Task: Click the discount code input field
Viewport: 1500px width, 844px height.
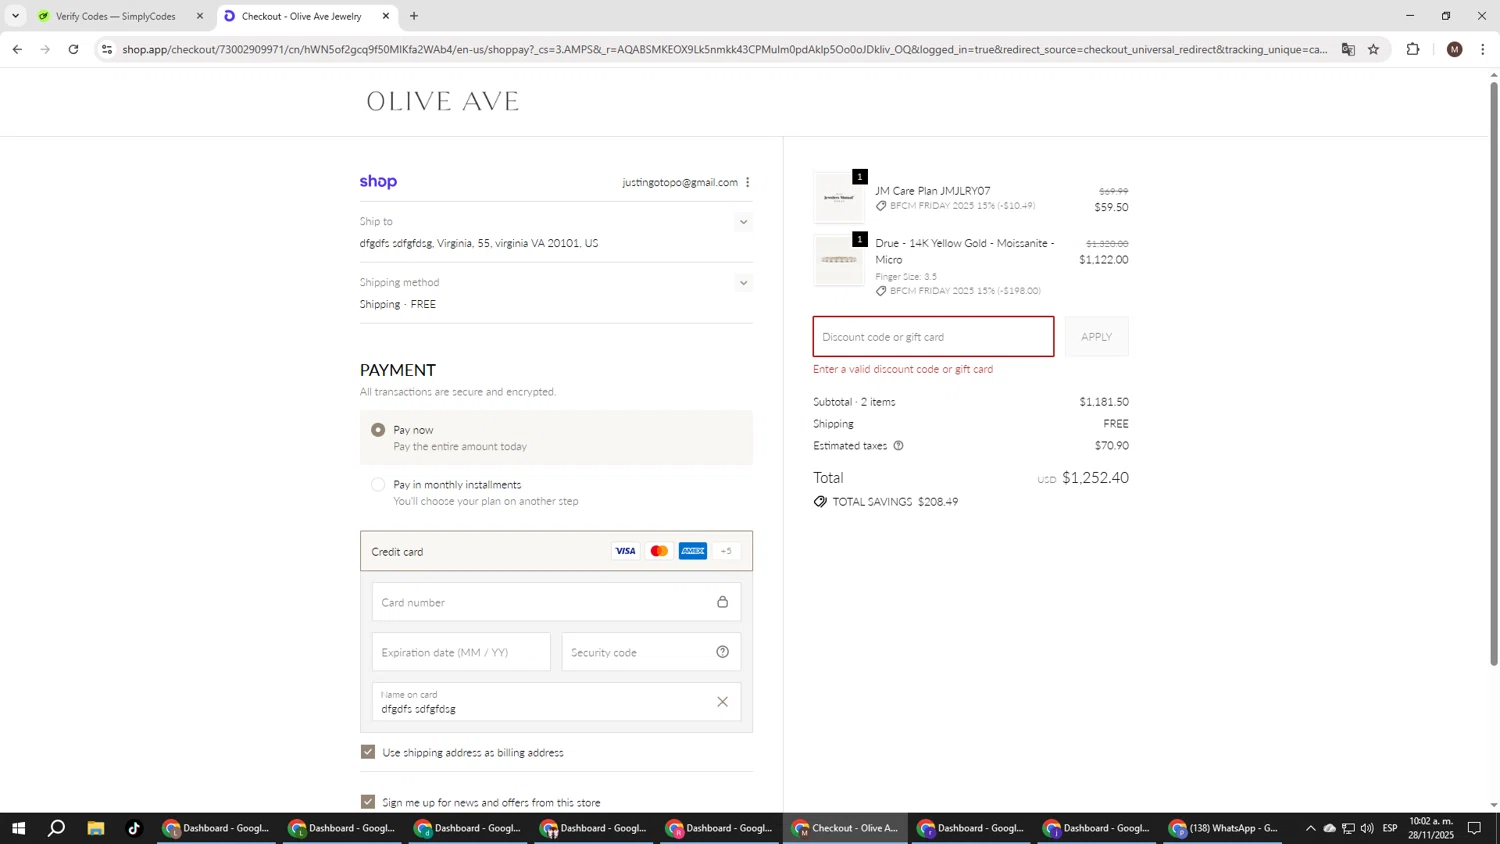Action: click(933, 337)
